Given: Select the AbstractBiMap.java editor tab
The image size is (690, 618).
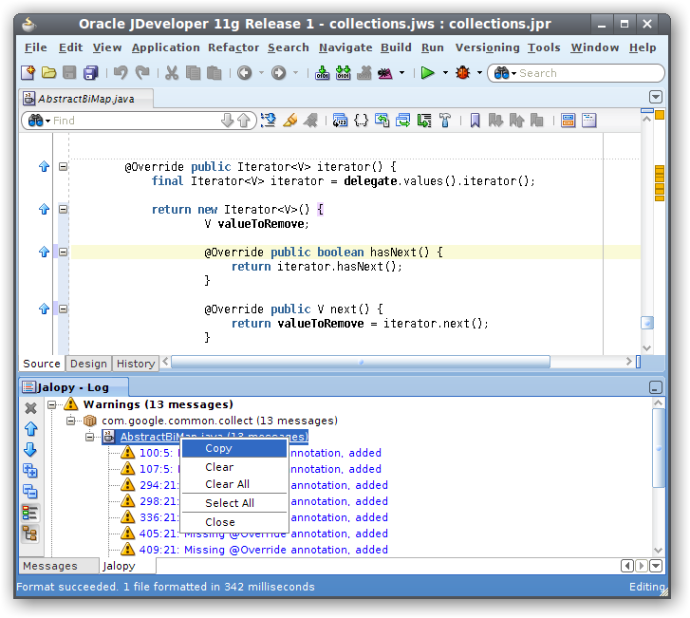Looking at the screenshot, I should point(86,99).
